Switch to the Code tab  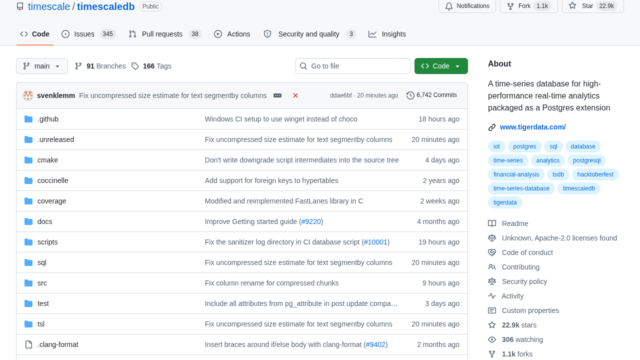point(35,34)
